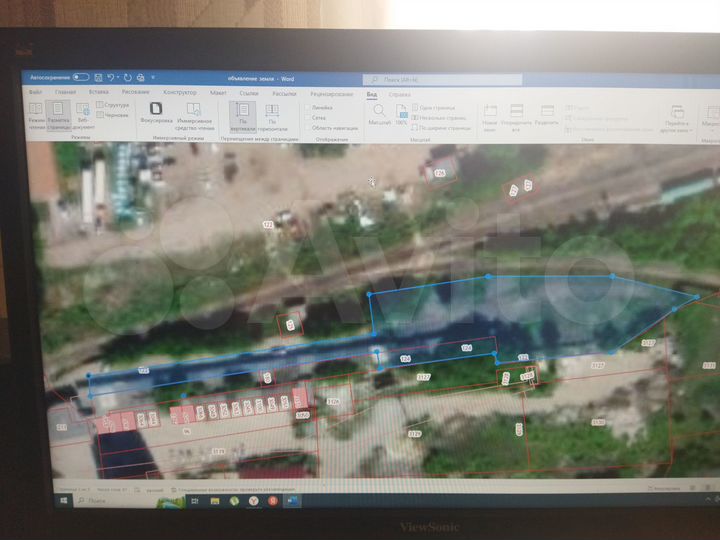This screenshot has height=540, width=720.
Task: Select Веб-документ view icon
Action: click(x=83, y=116)
